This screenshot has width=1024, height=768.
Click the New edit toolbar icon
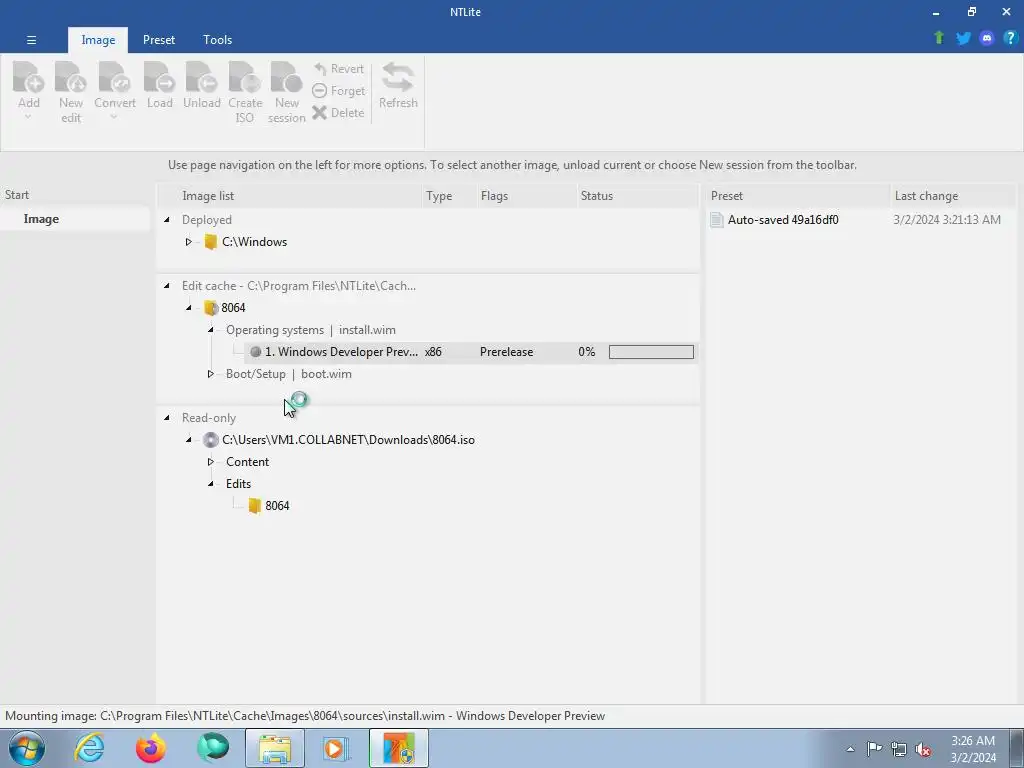pyautogui.click(x=71, y=77)
